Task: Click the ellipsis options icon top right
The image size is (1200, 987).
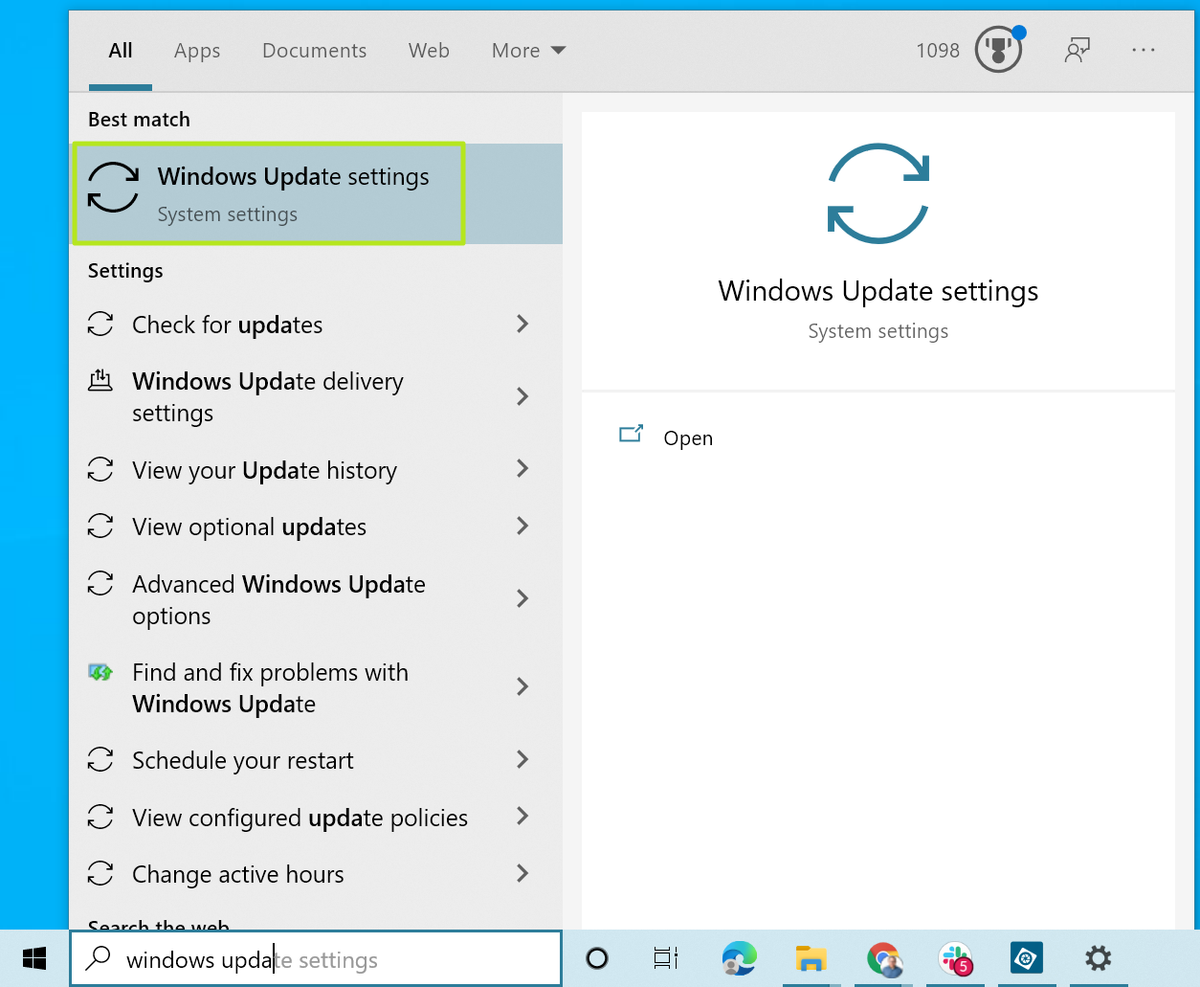Action: click(1143, 50)
